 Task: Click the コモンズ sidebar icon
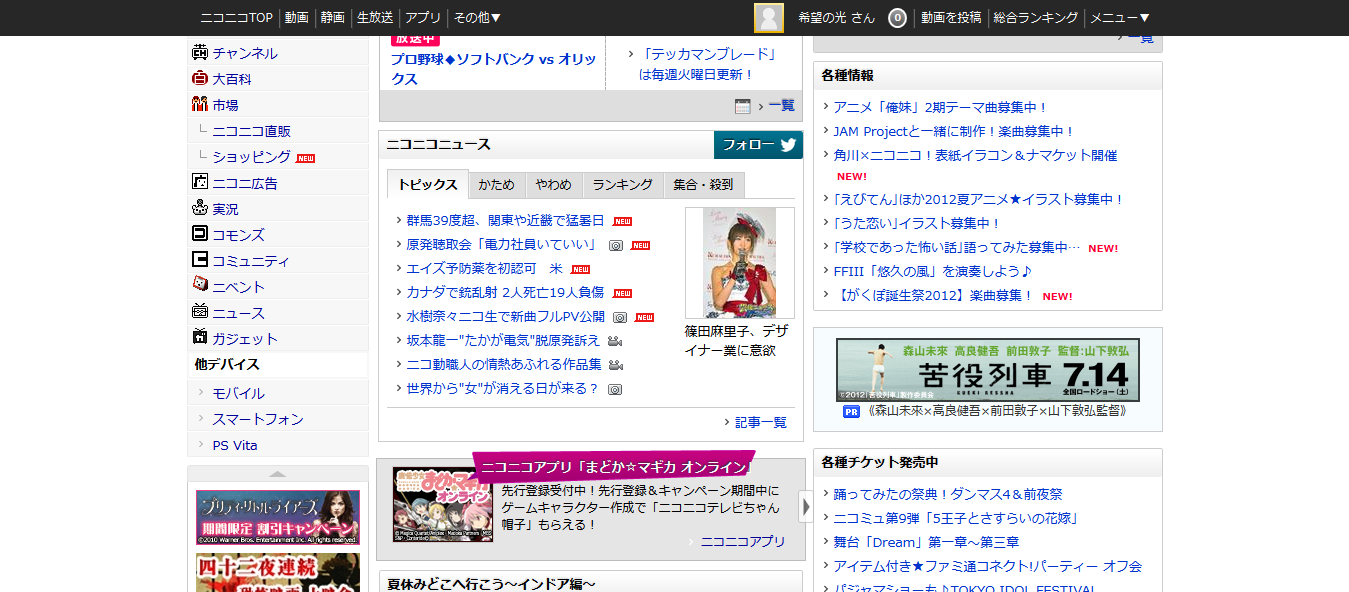coord(200,235)
